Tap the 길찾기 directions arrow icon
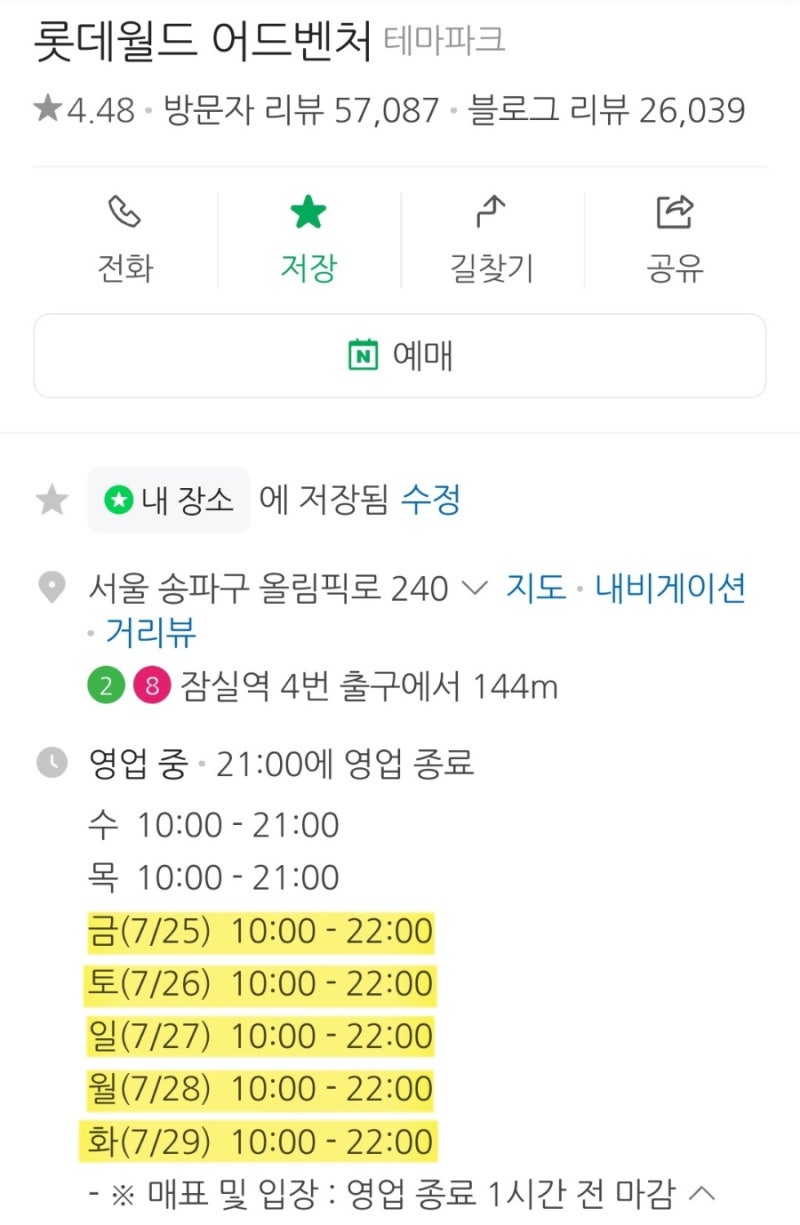This screenshot has width=800, height=1225. tap(490, 211)
